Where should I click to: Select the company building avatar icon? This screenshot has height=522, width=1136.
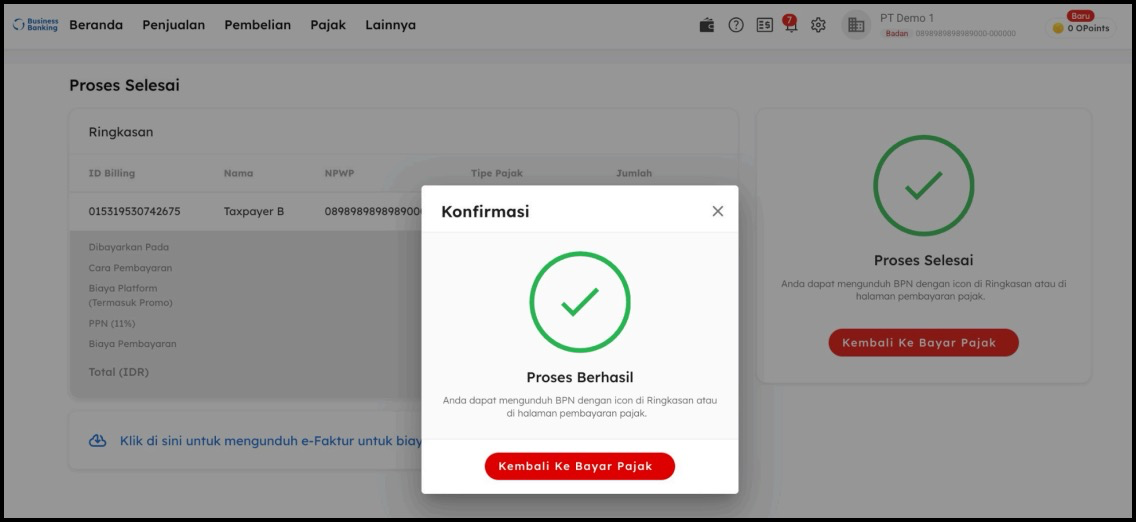pos(856,25)
